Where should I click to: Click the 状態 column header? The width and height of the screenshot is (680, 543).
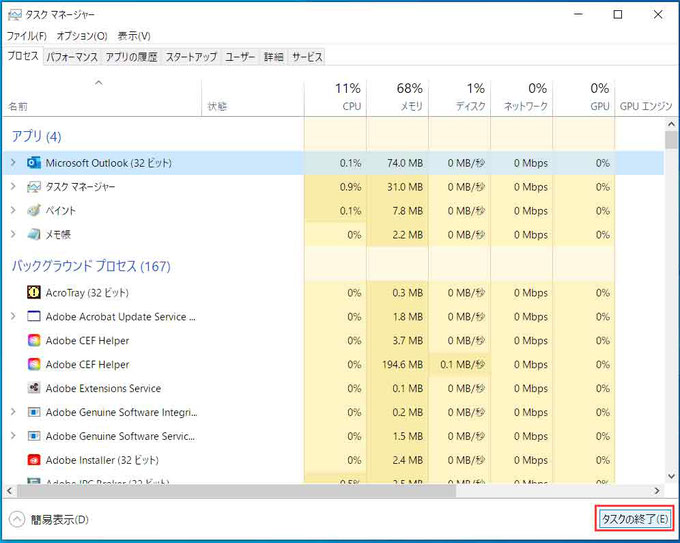(253, 98)
